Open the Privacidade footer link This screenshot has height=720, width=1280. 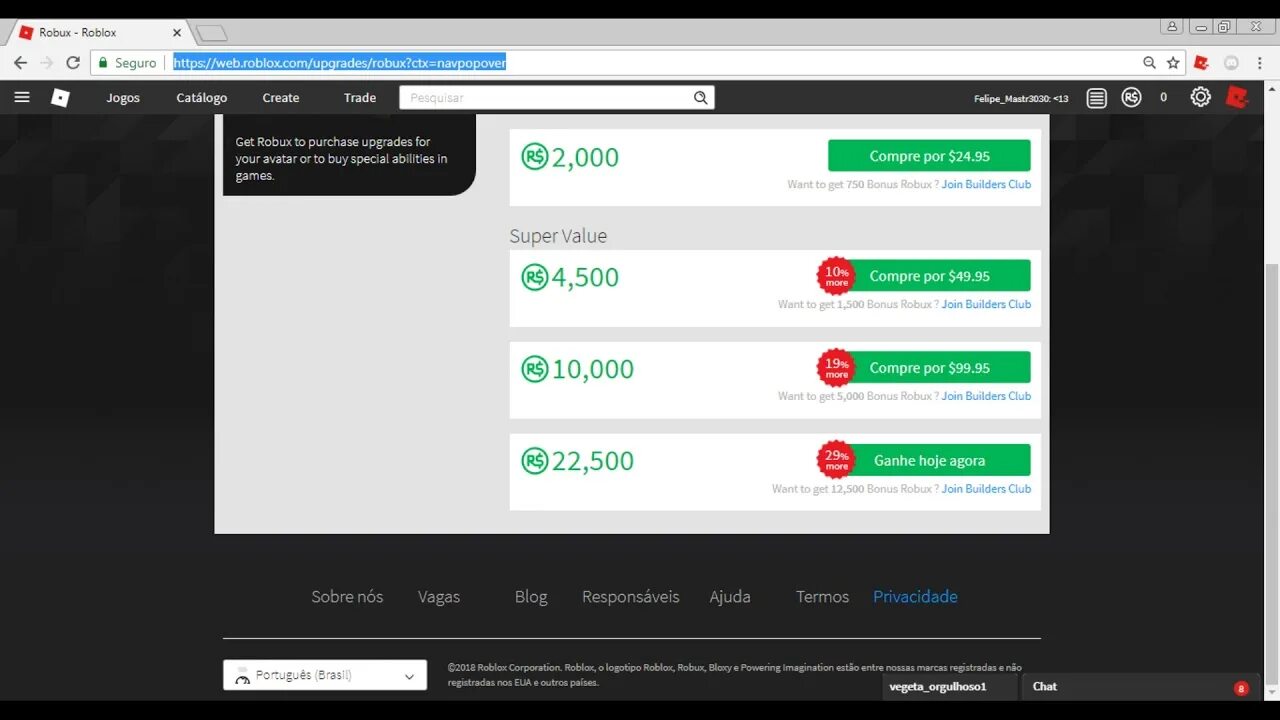pyautogui.click(x=915, y=597)
